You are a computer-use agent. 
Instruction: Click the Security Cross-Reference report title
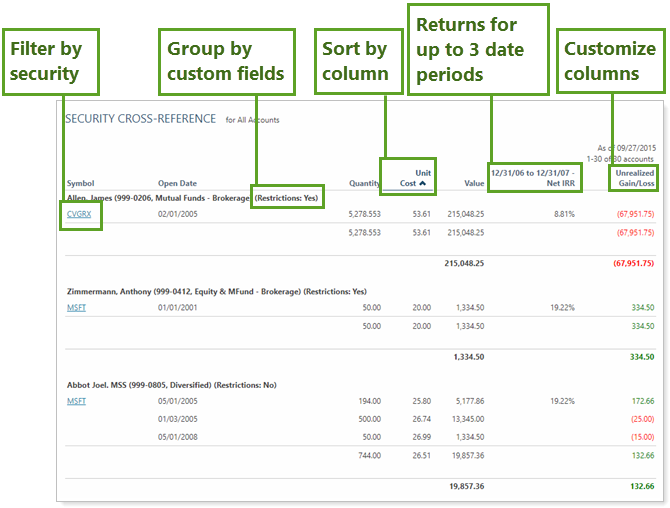pyautogui.click(x=140, y=119)
